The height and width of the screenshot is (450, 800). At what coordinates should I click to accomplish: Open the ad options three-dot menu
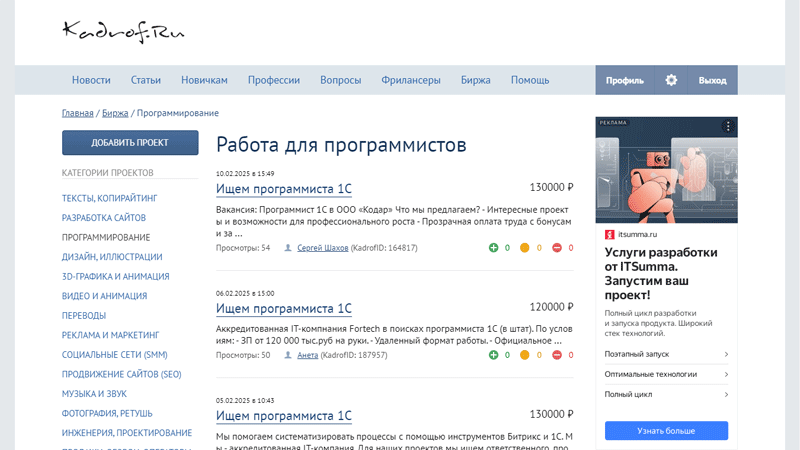coord(728,127)
